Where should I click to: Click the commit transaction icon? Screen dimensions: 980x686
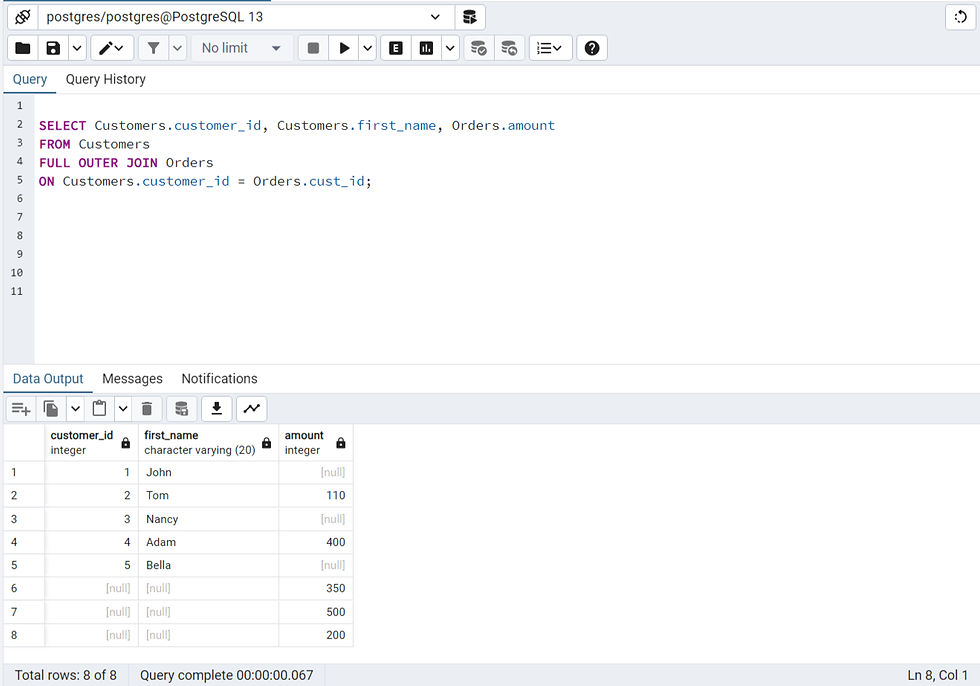479,48
